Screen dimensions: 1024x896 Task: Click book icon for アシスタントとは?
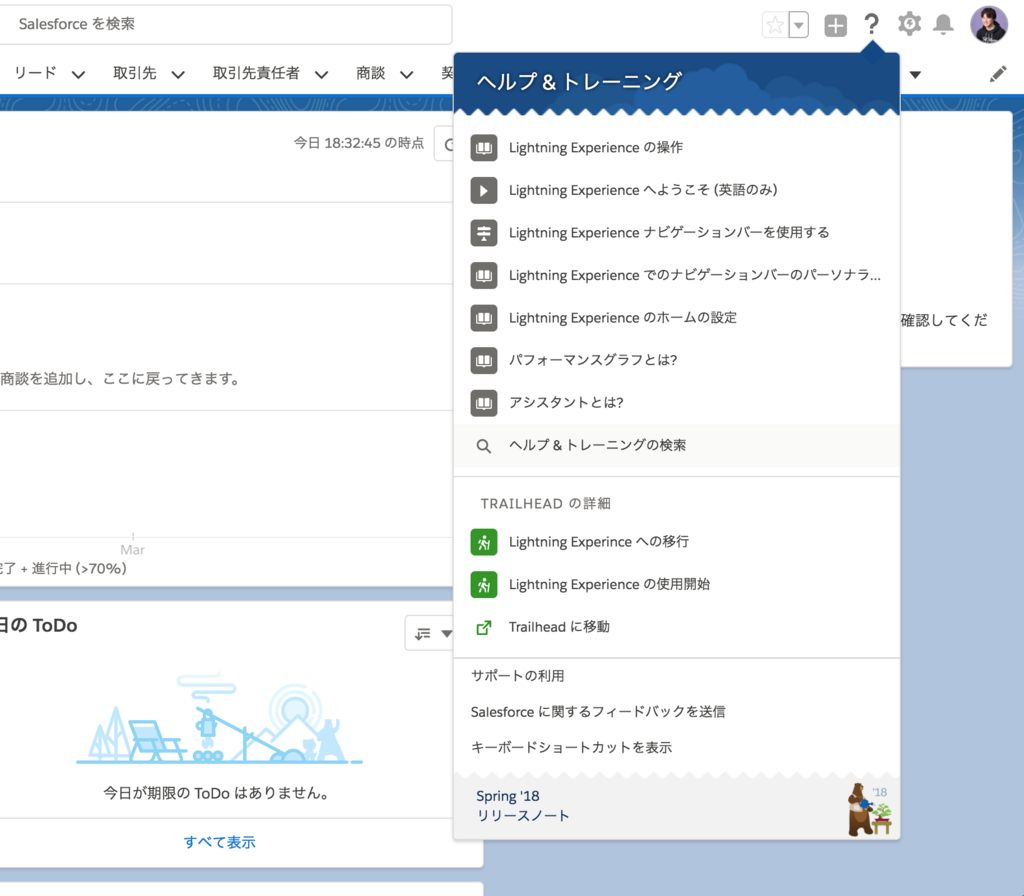[x=484, y=402]
